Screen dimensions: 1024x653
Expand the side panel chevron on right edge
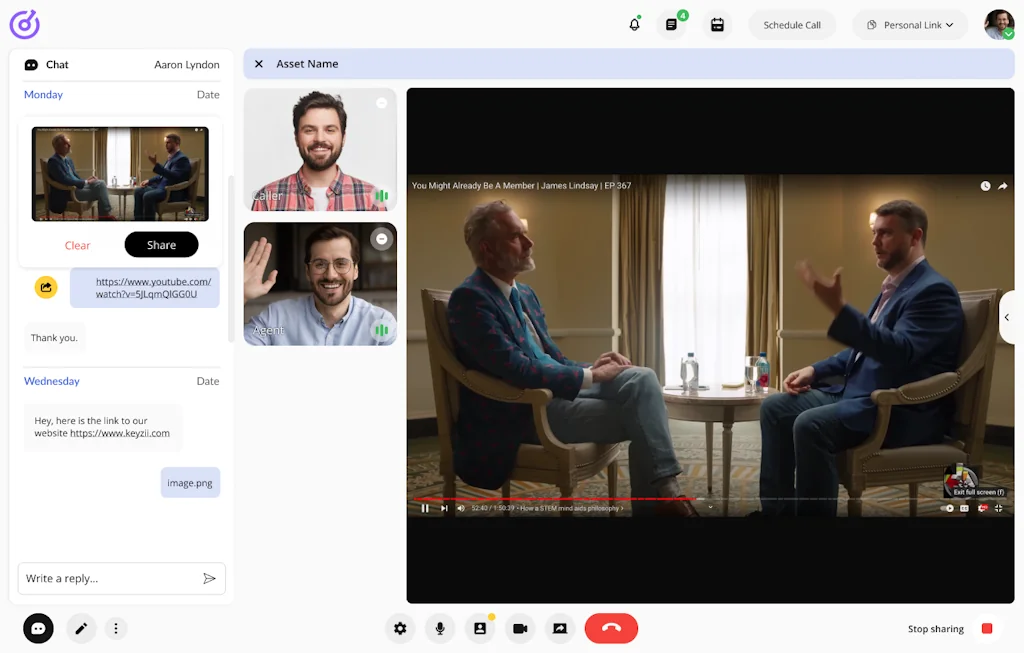[x=1007, y=318]
